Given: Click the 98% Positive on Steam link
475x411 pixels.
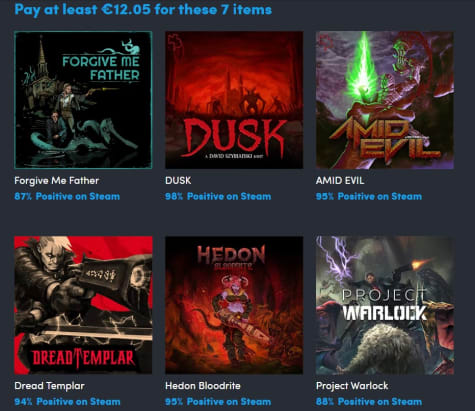Looking at the screenshot, I should click(x=218, y=196).
